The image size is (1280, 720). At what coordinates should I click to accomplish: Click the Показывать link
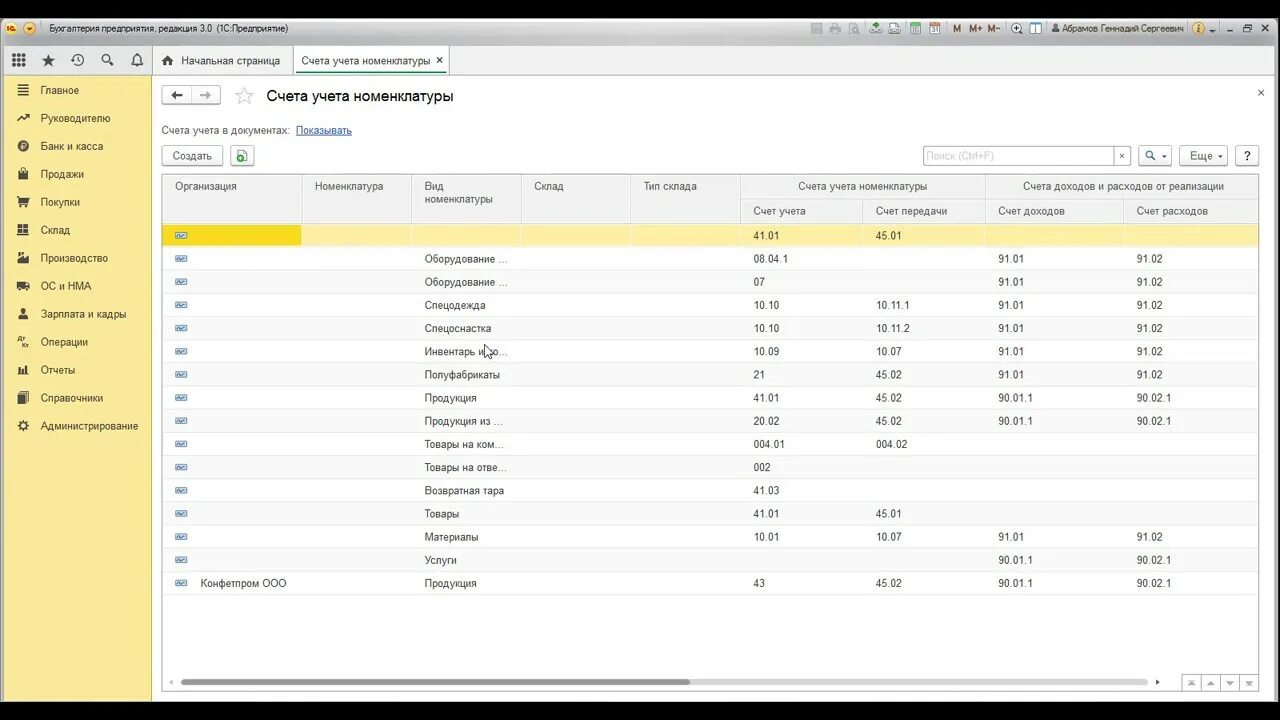tap(323, 130)
